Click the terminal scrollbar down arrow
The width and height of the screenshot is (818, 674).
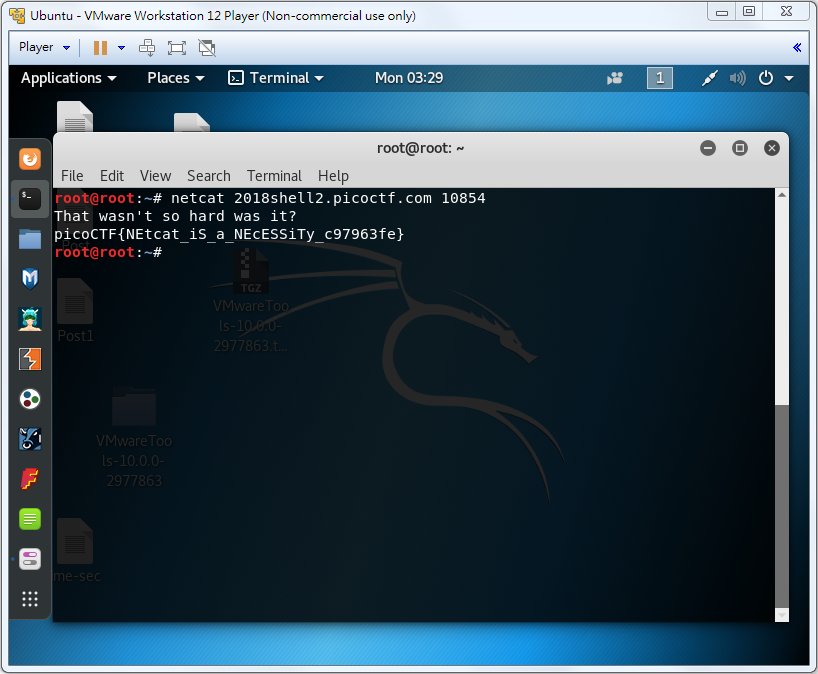click(x=781, y=616)
